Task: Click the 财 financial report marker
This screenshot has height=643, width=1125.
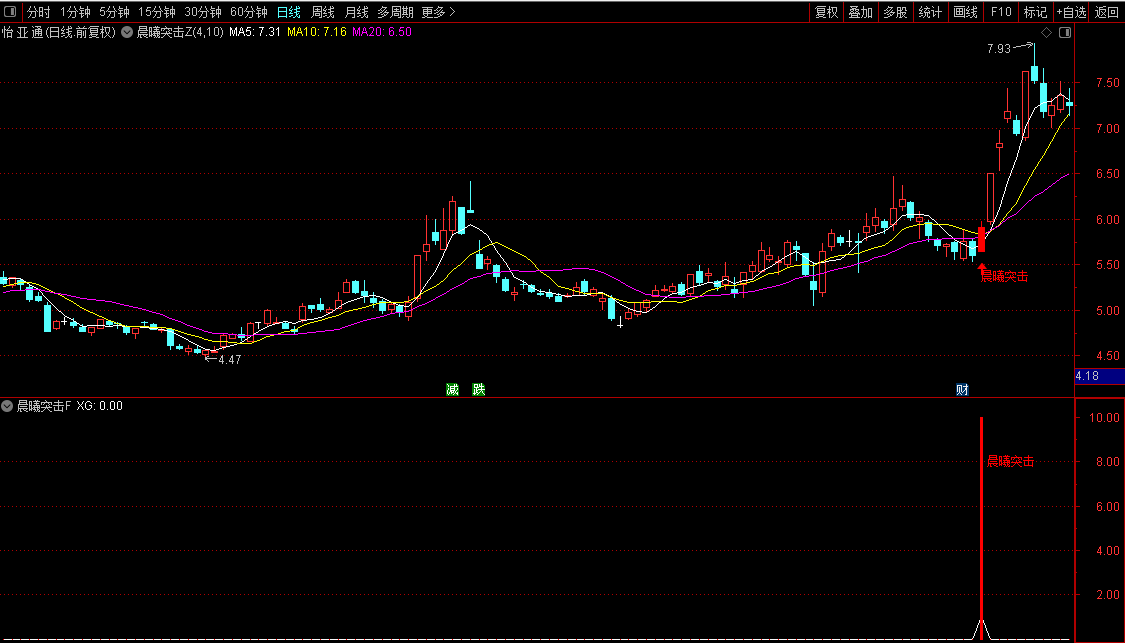Action: 962,389
